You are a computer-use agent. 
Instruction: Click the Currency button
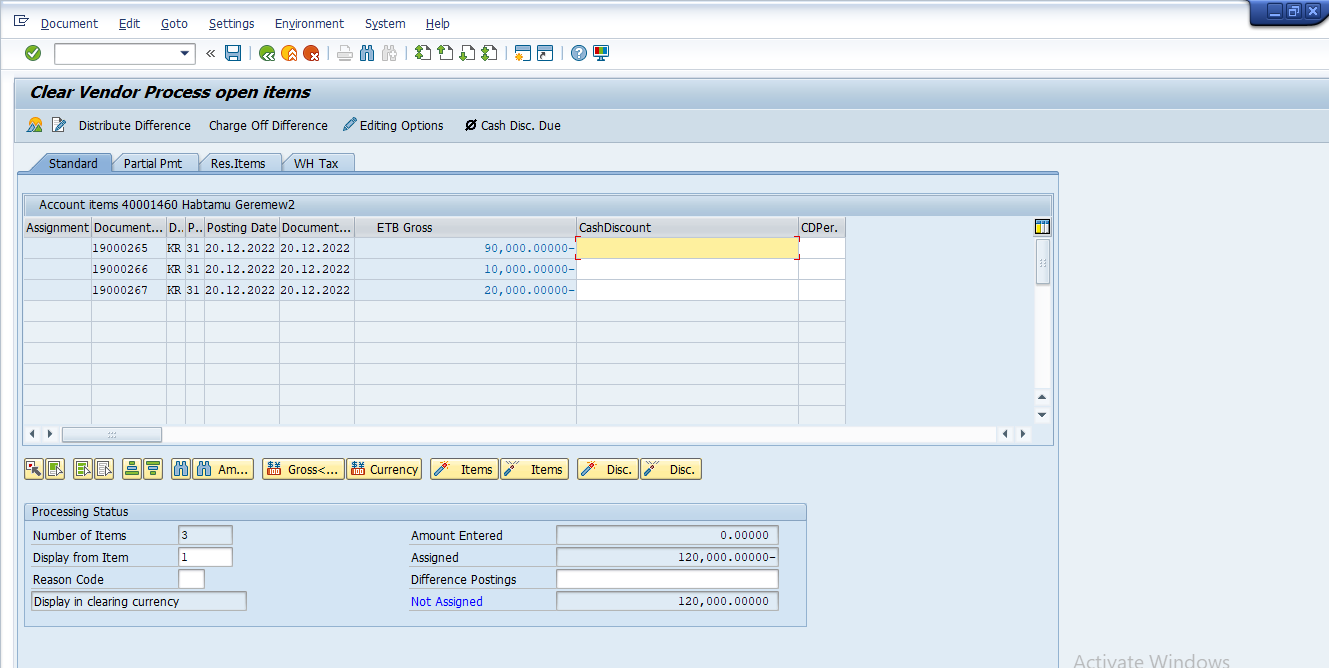384,469
